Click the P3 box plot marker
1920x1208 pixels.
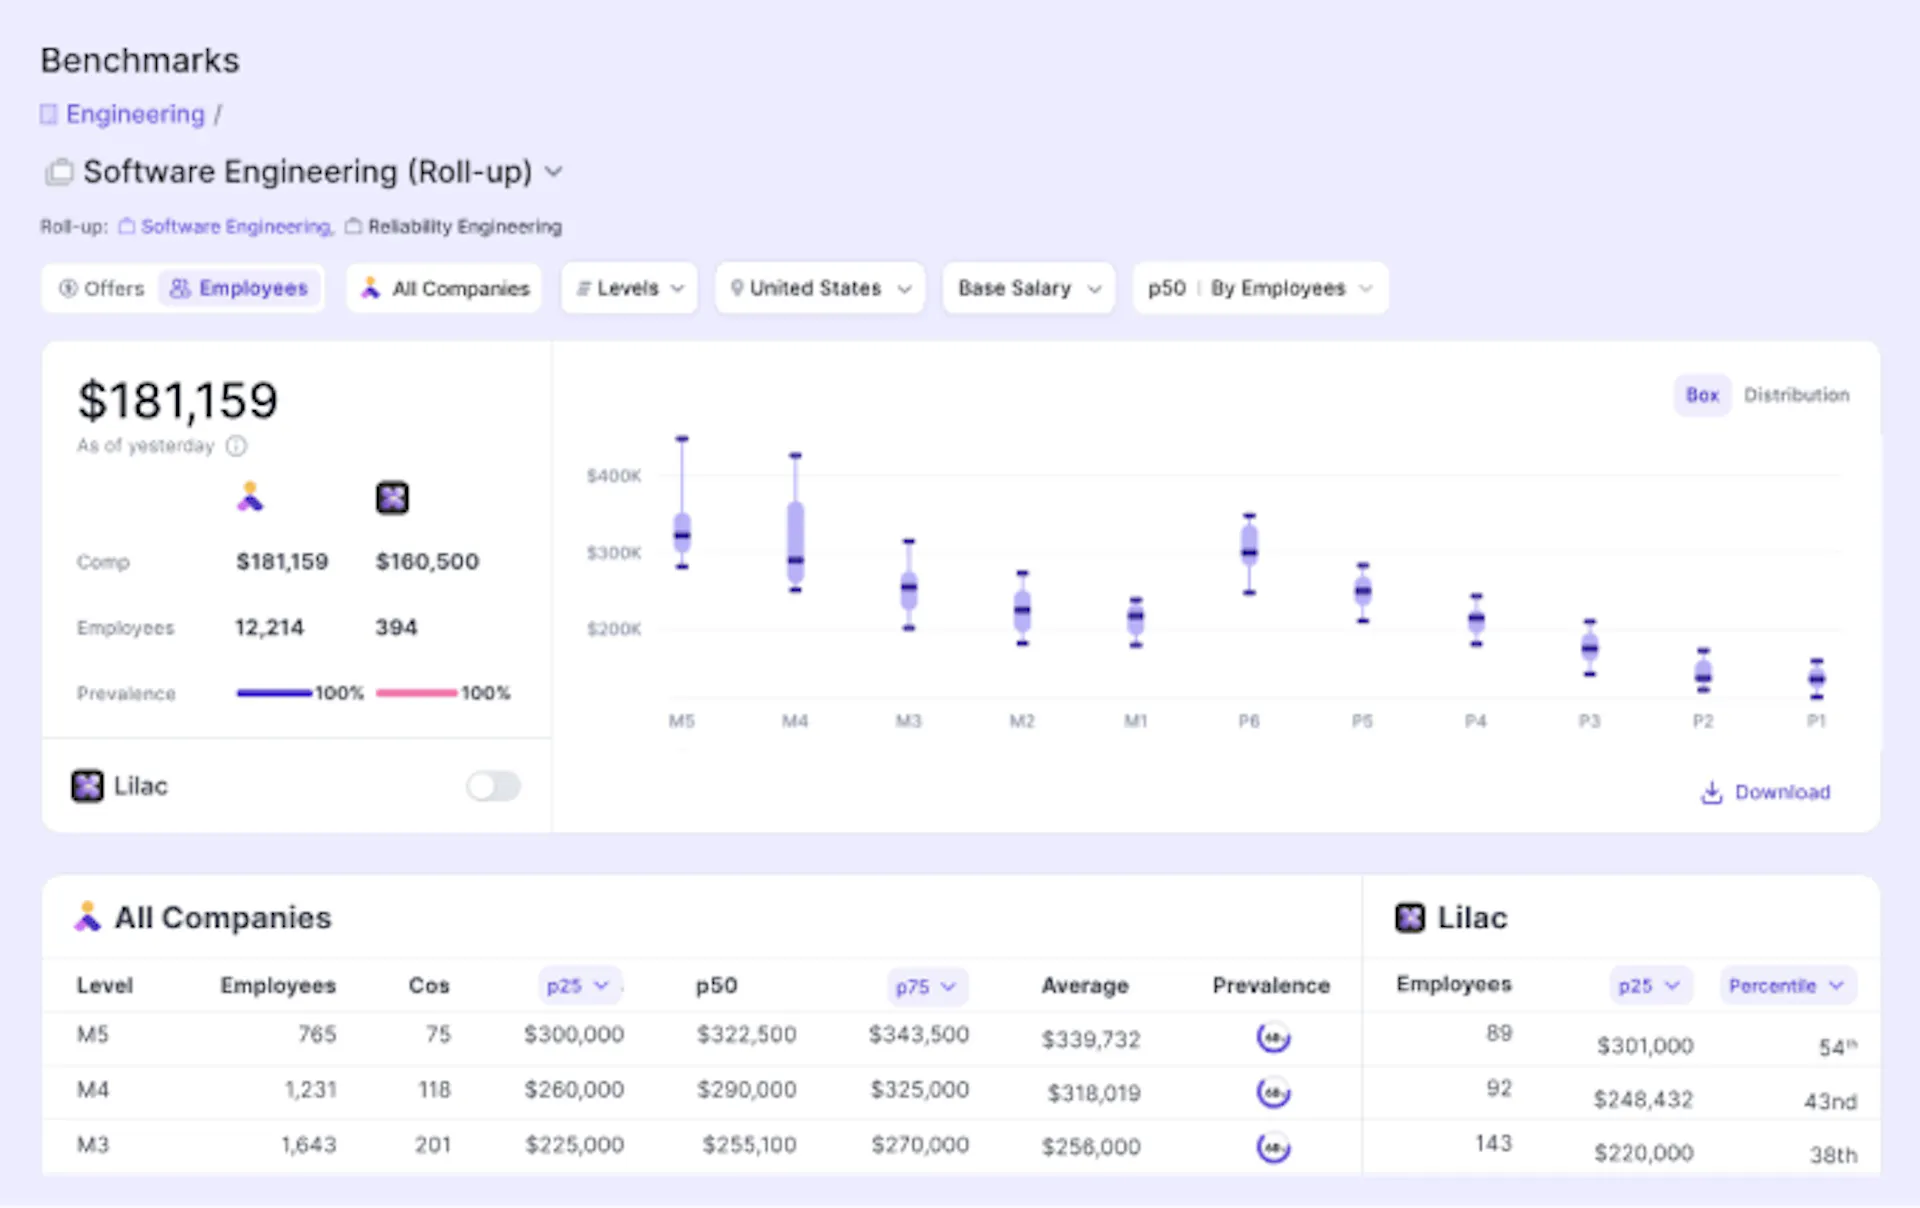point(1589,648)
